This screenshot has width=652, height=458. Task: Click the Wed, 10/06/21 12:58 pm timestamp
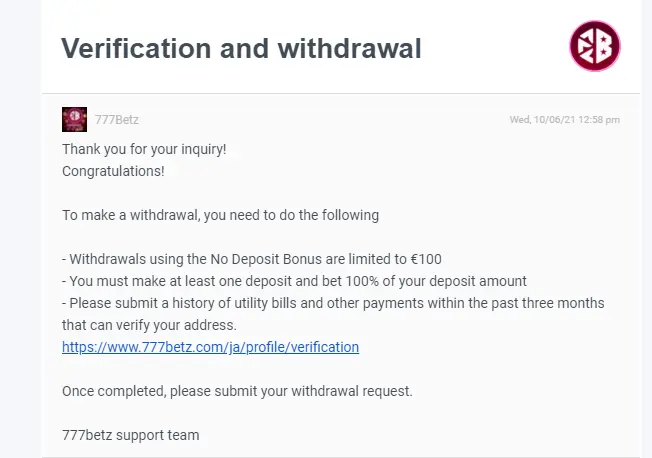pos(565,120)
